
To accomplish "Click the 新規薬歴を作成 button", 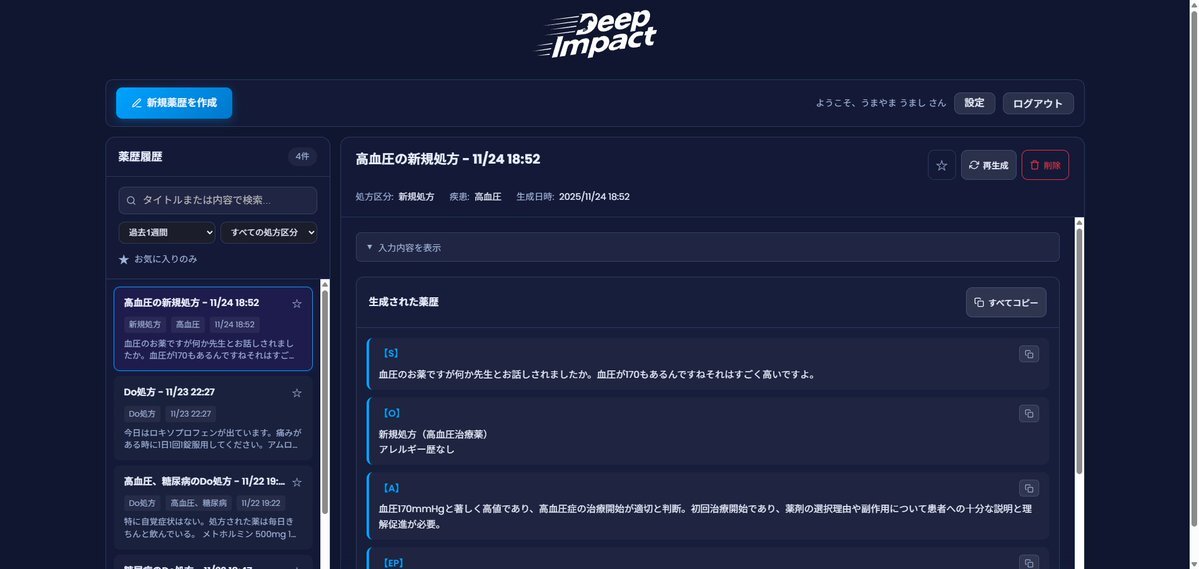I will click(174, 102).
